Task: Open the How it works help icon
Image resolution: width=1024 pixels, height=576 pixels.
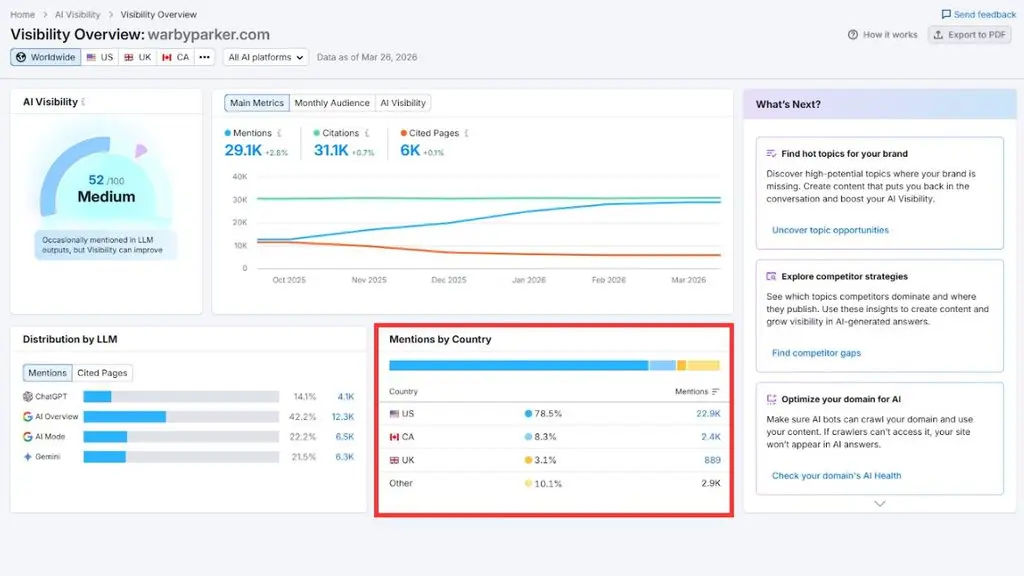Action: click(853, 35)
